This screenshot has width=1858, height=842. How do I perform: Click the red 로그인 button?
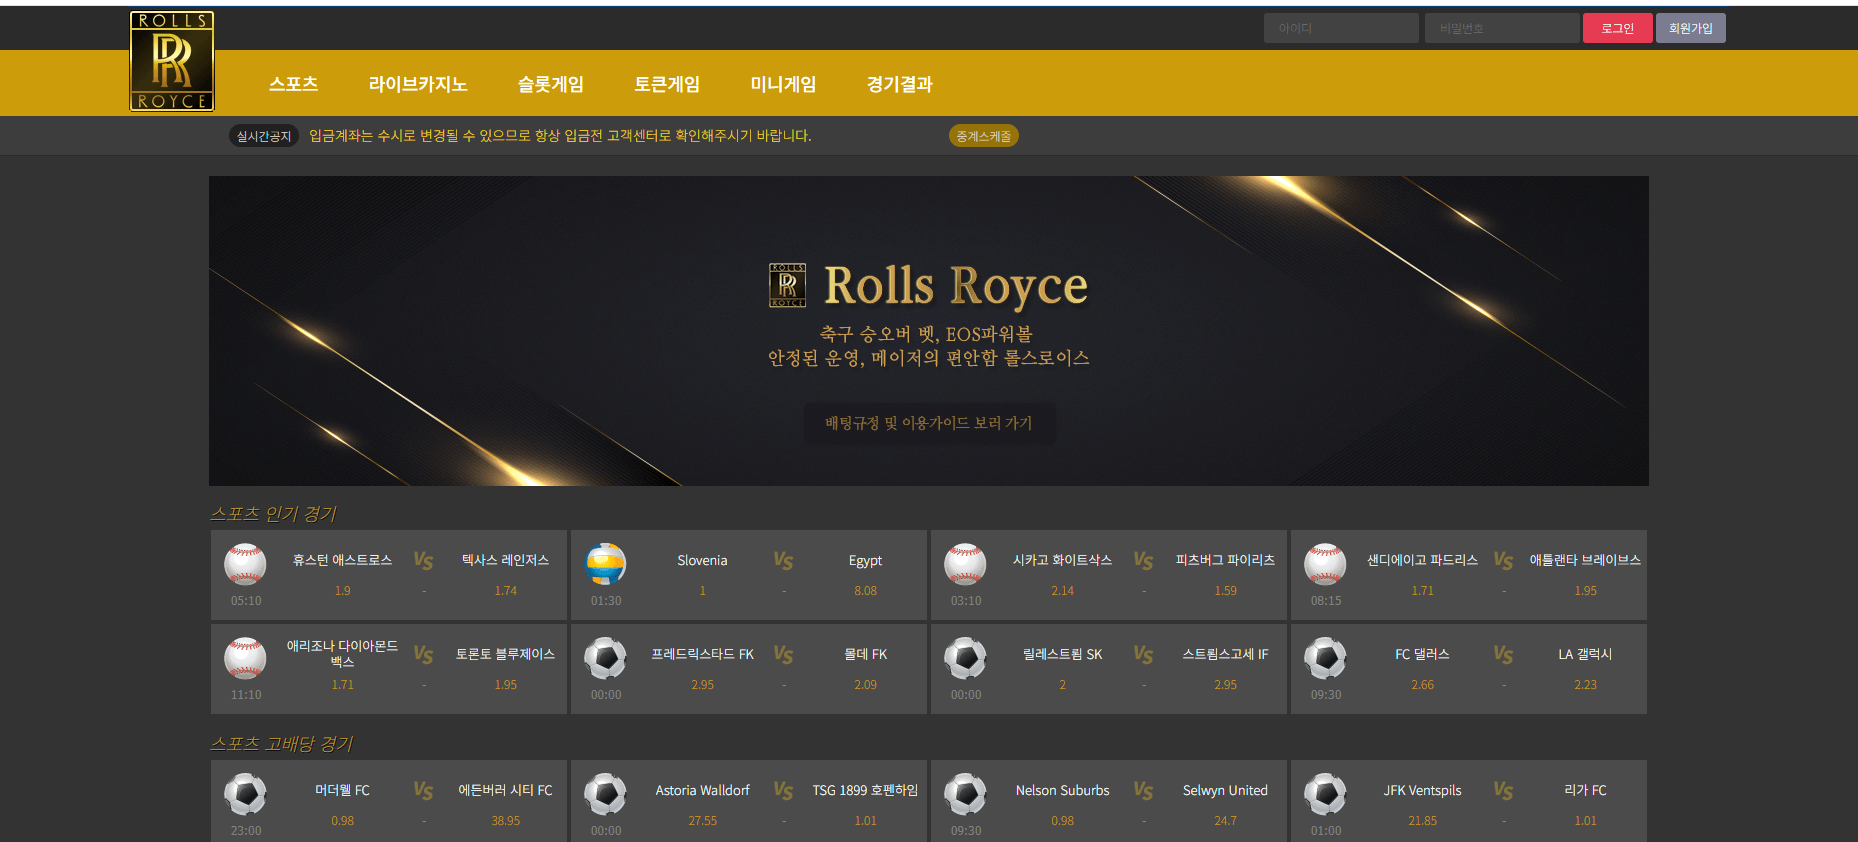[1617, 28]
